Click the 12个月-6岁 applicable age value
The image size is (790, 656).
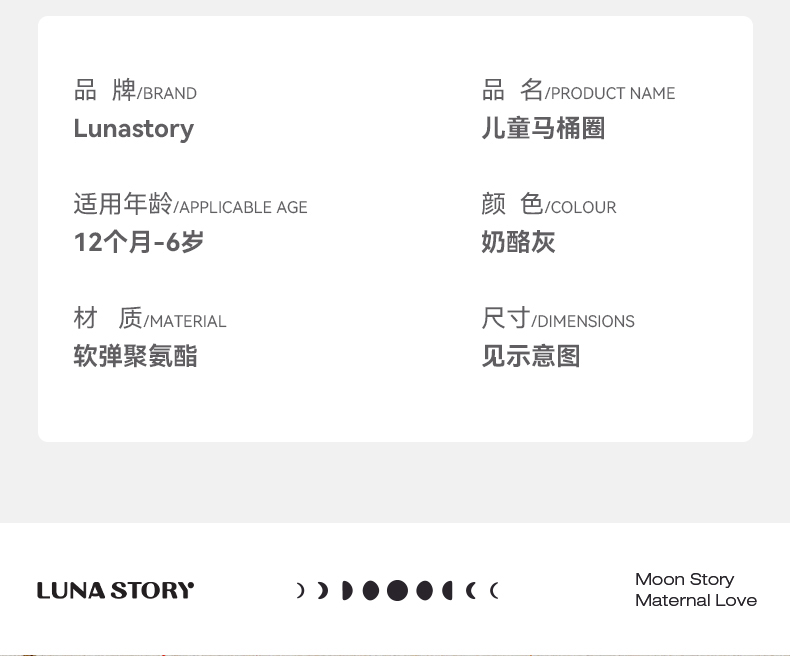pos(139,242)
